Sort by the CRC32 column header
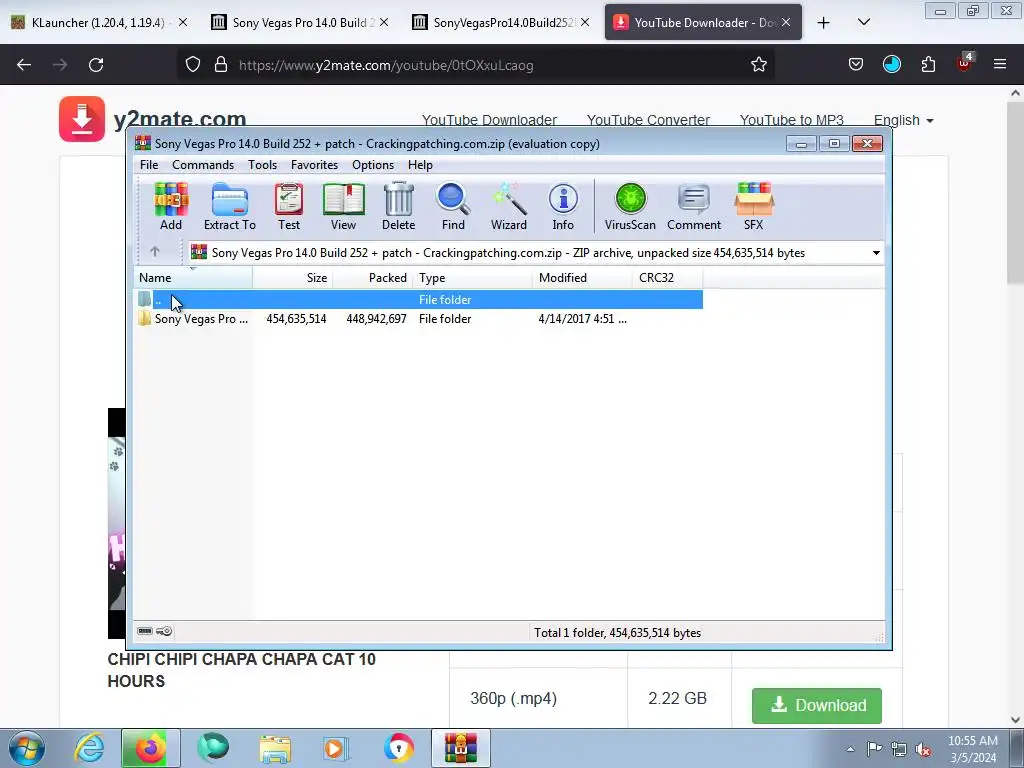1024x768 pixels. [667, 278]
